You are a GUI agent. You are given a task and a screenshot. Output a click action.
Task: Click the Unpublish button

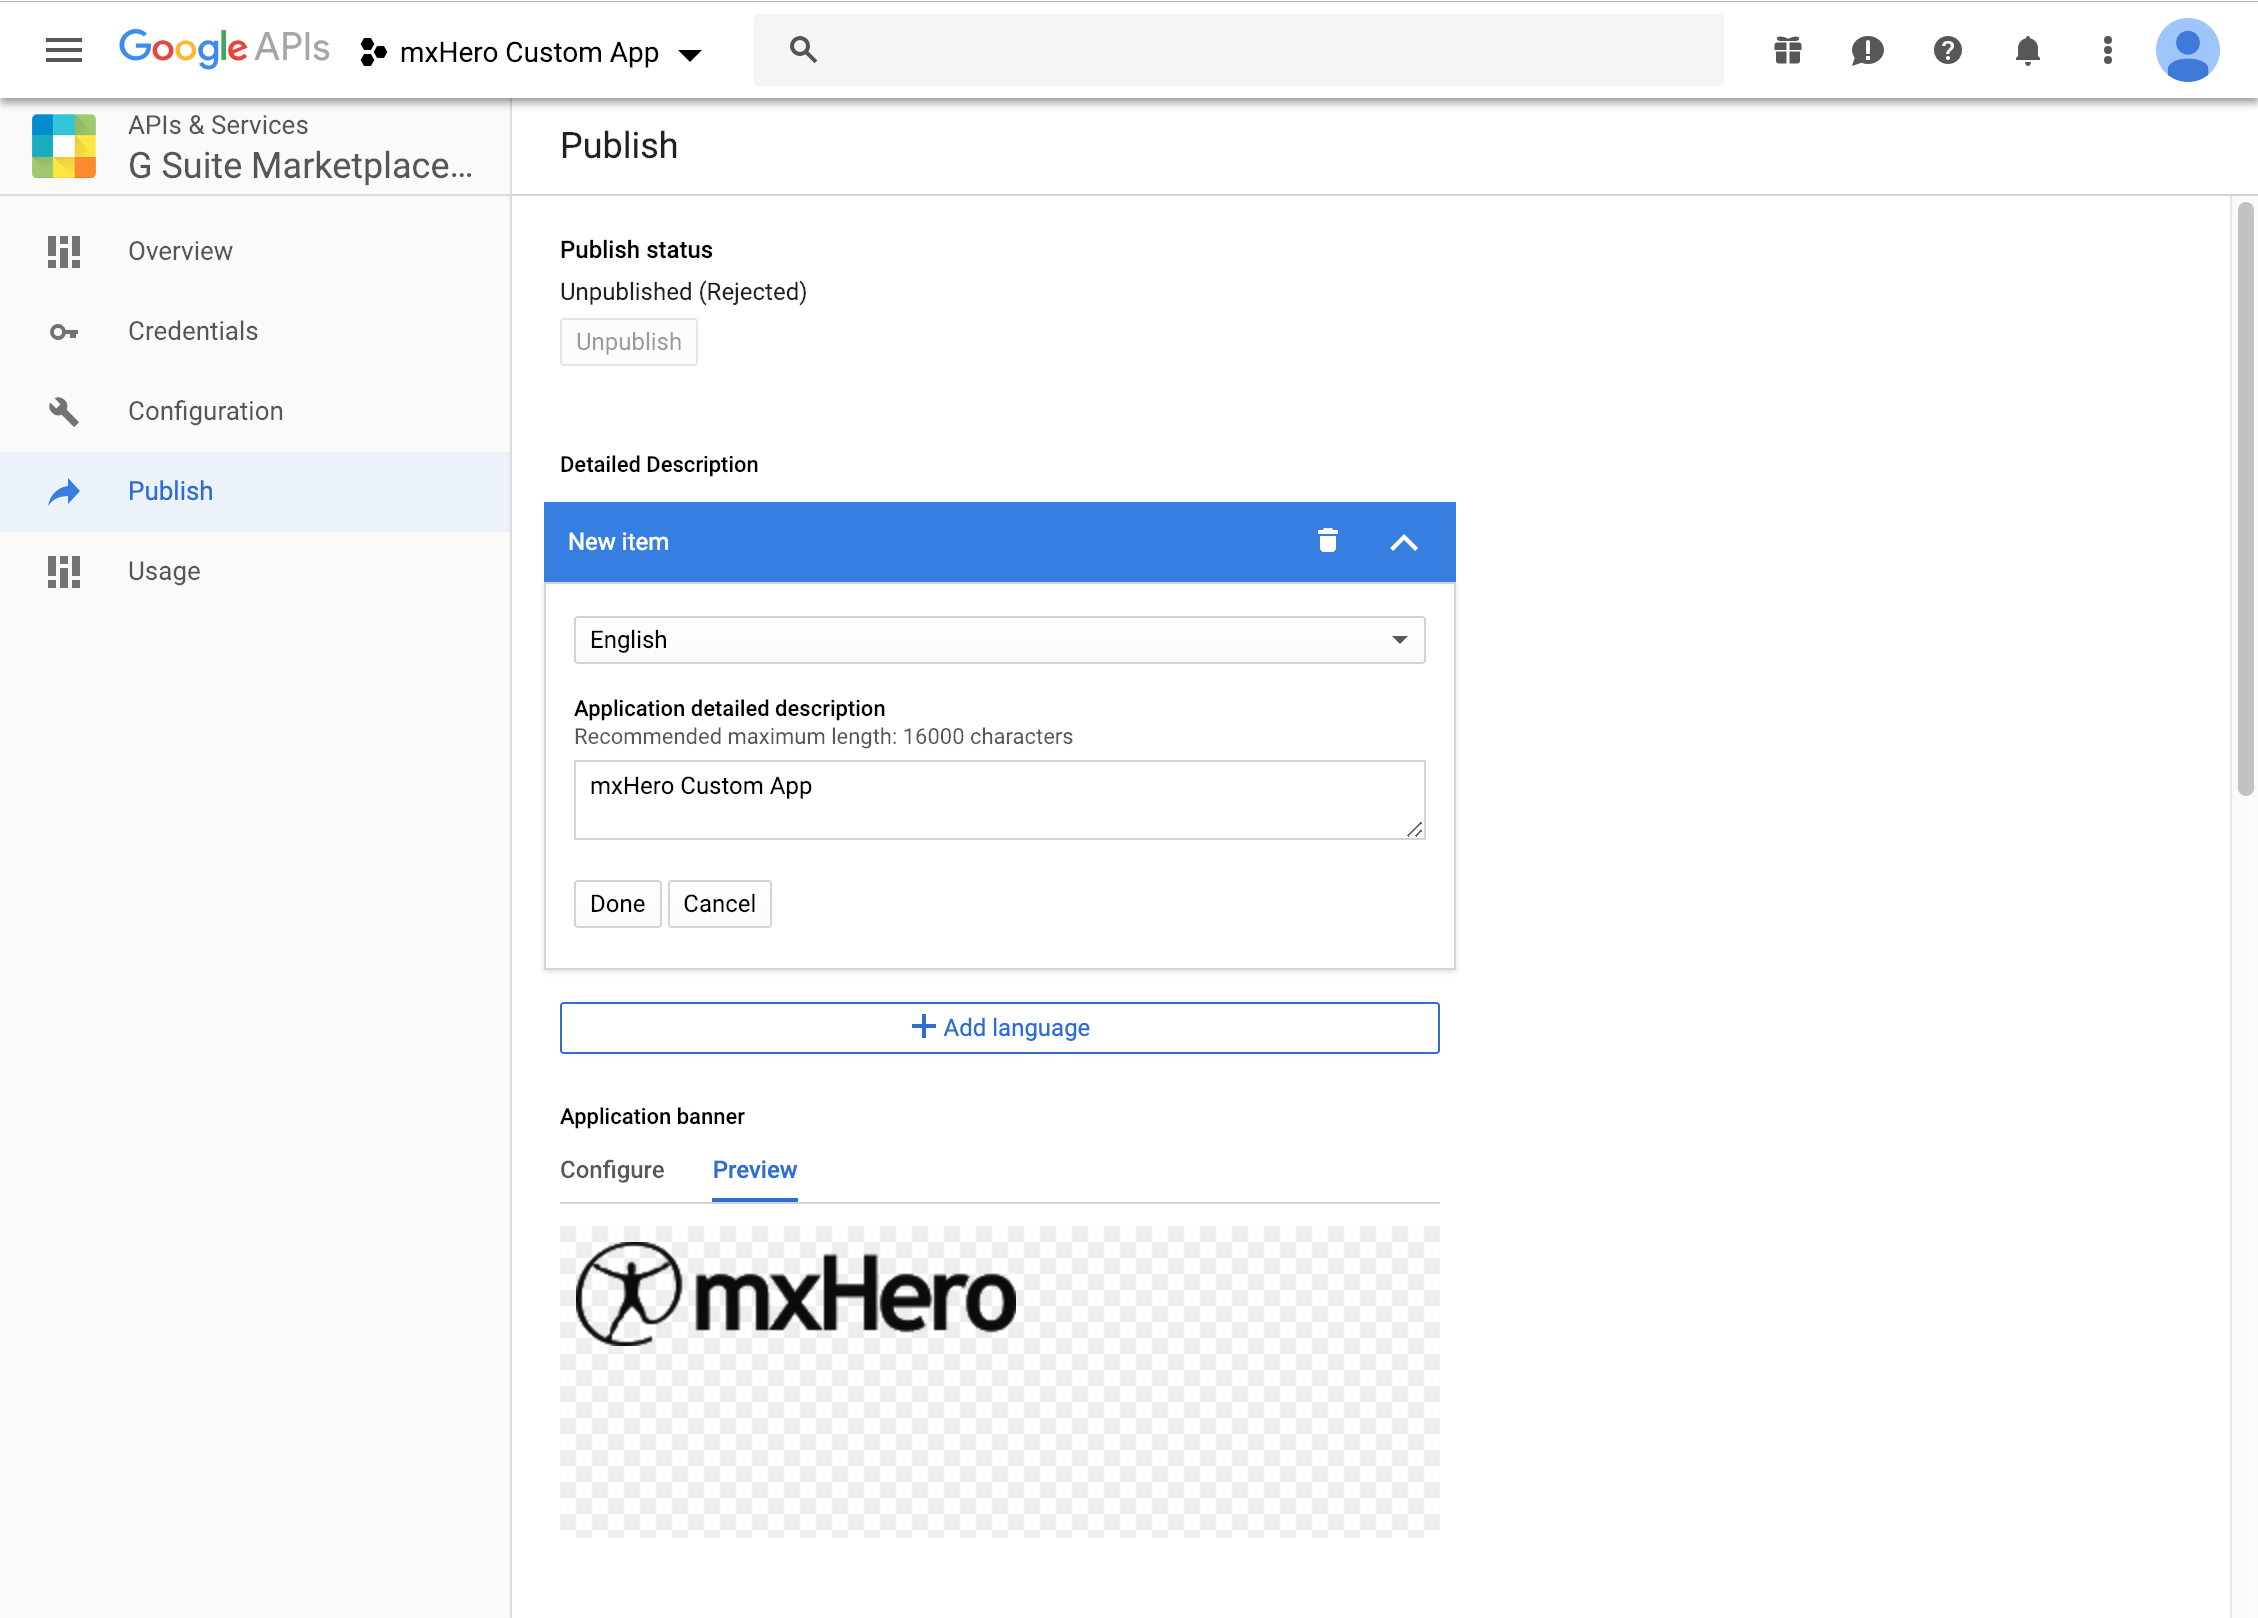[x=628, y=342]
